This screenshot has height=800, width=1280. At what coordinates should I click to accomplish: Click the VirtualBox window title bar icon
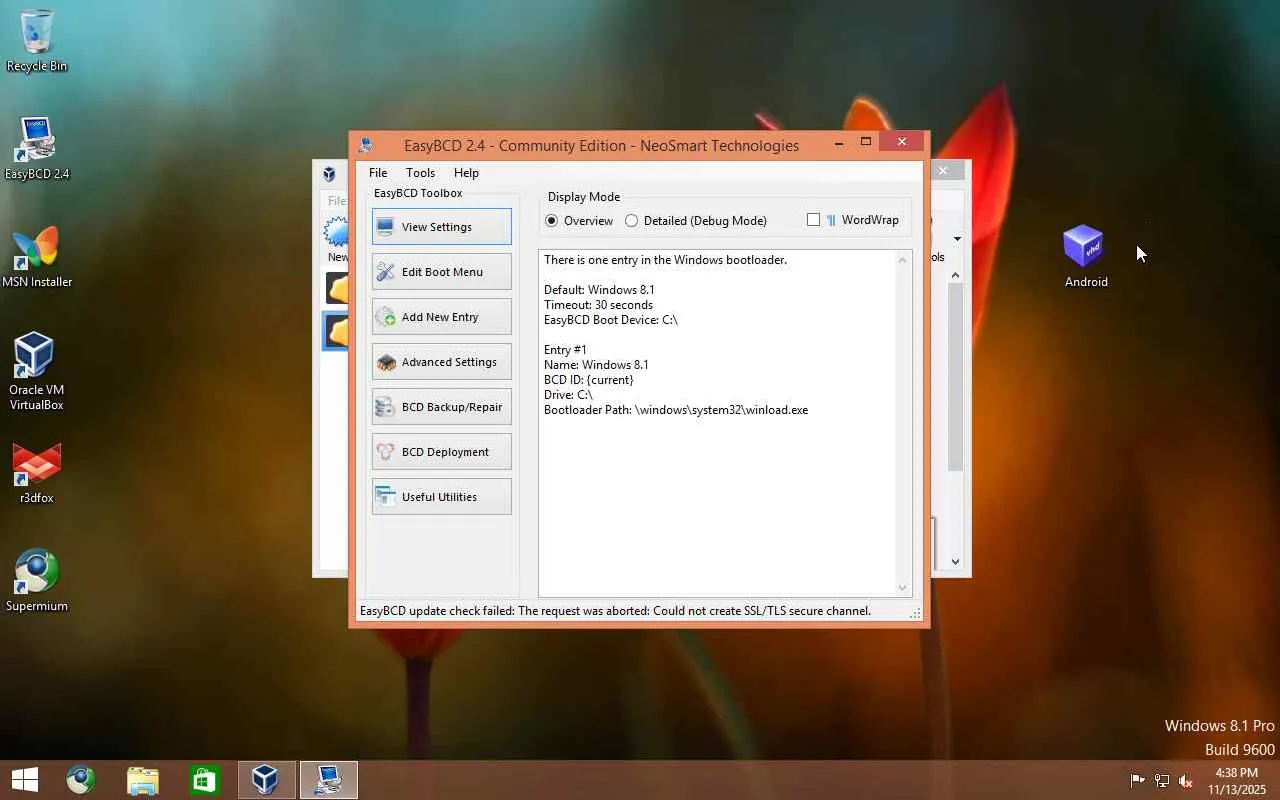coord(329,174)
